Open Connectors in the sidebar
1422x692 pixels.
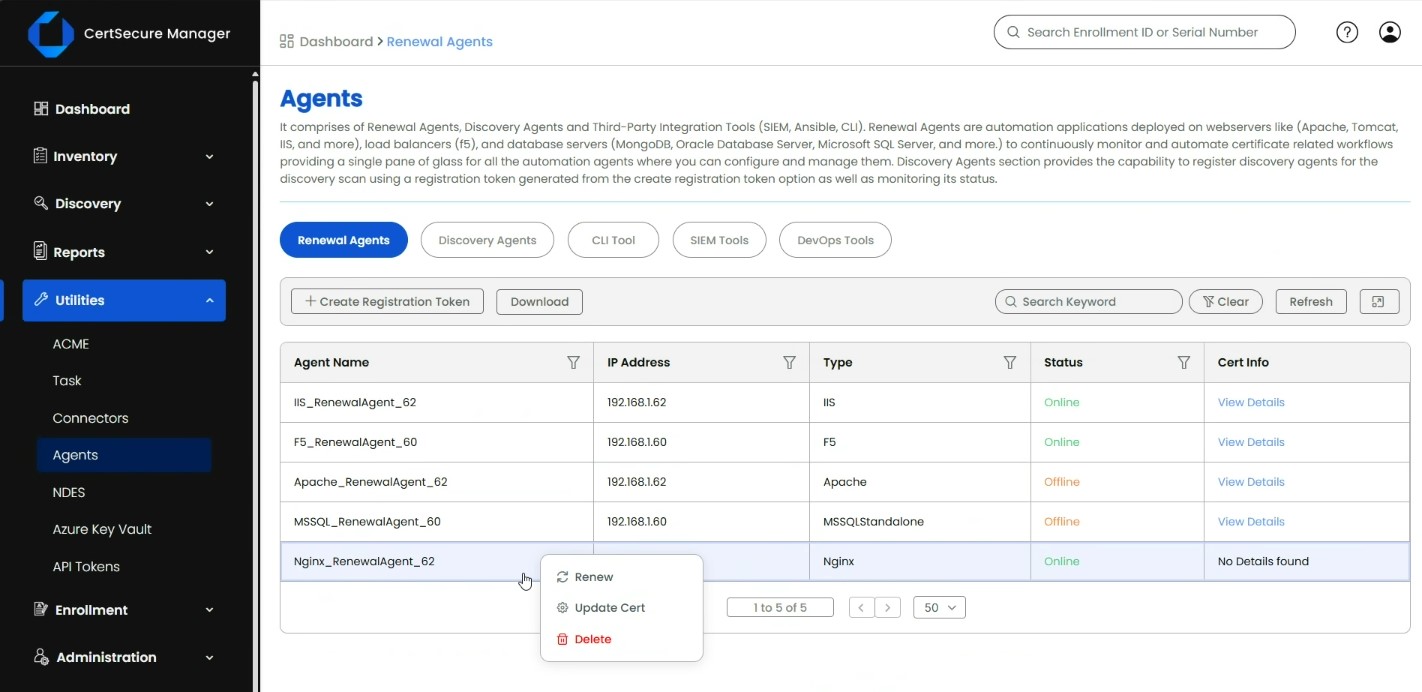pyautogui.click(x=91, y=418)
